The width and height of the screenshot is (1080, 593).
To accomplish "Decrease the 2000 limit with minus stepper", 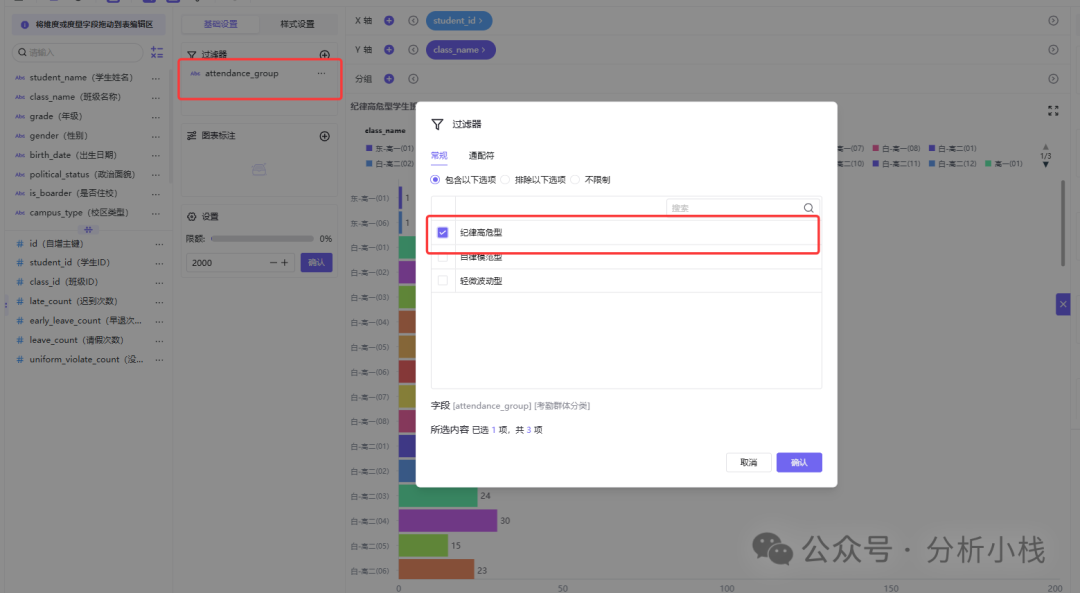I will [273, 262].
